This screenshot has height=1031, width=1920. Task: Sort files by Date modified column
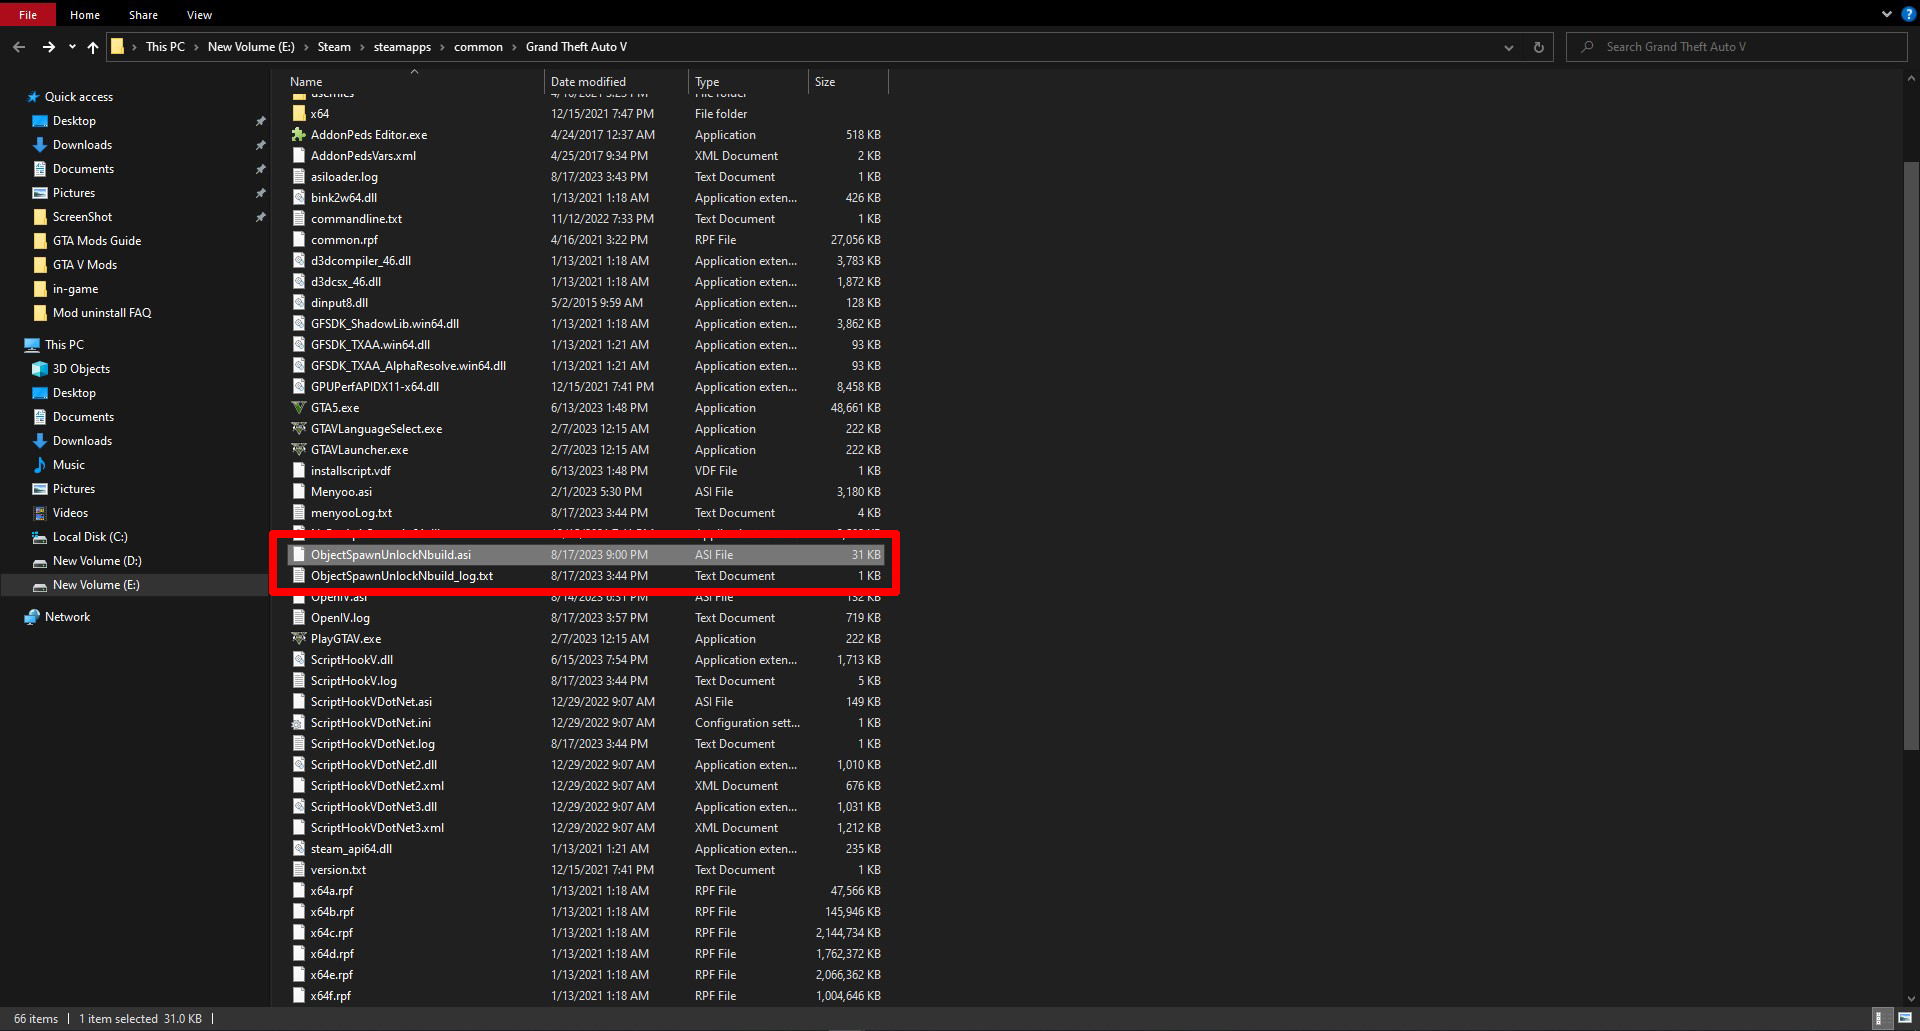point(588,81)
